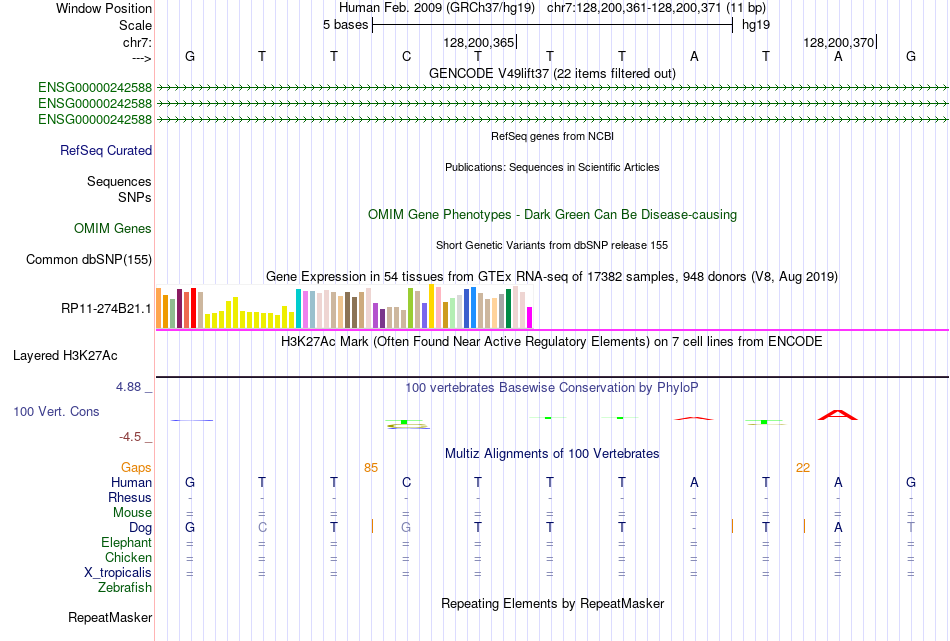Click the orange 85 gap count

pos(371,468)
